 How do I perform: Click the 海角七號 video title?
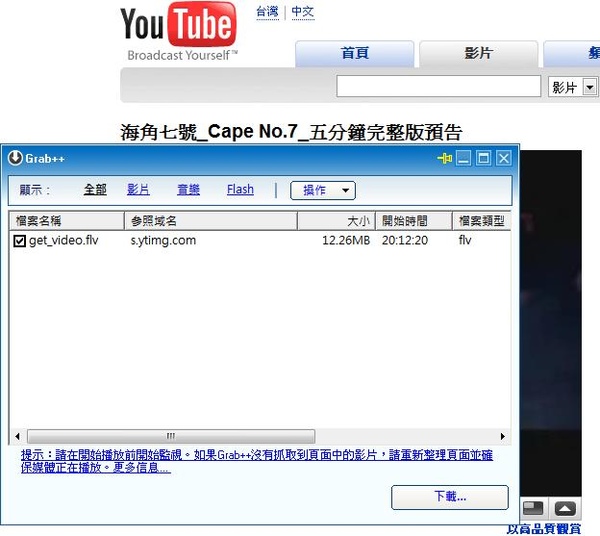point(292,132)
